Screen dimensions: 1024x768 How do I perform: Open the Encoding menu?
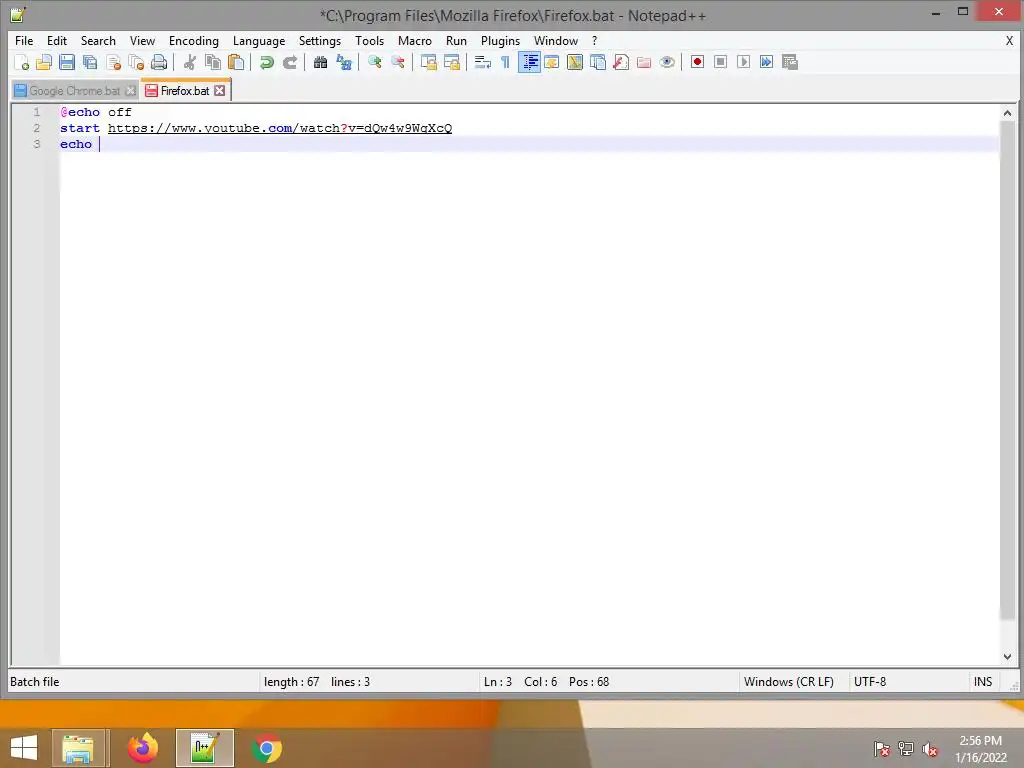194,40
